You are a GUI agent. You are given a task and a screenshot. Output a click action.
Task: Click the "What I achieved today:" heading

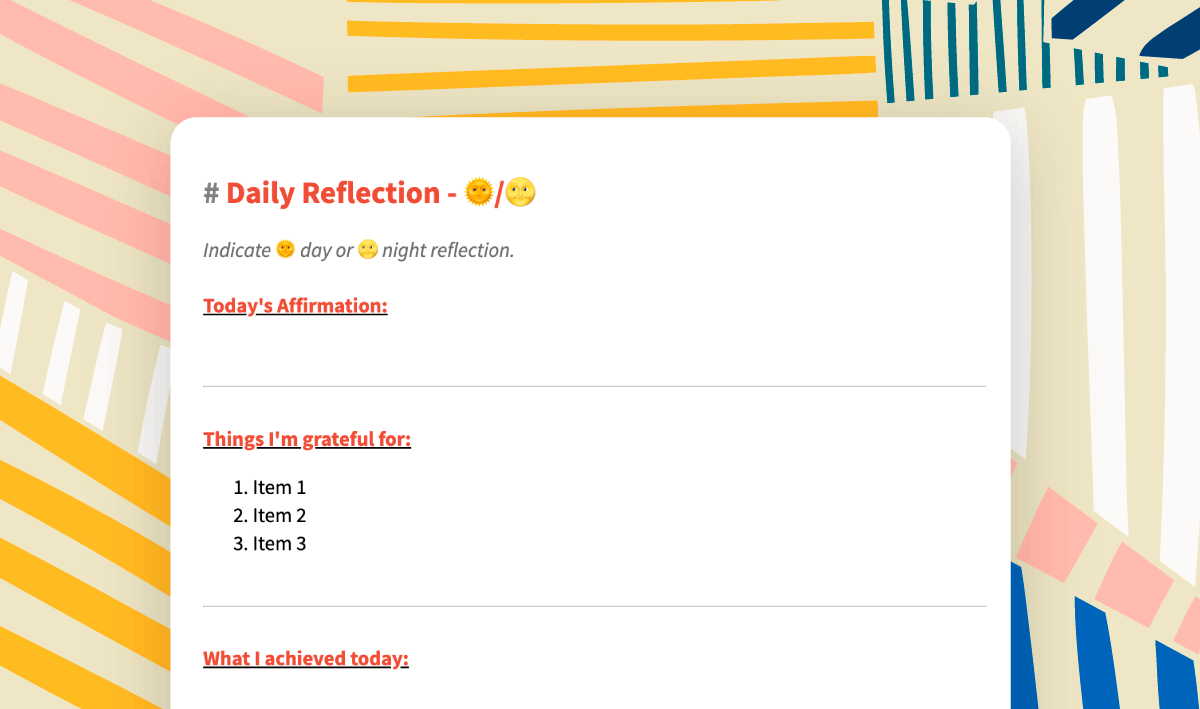click(306, 659)
